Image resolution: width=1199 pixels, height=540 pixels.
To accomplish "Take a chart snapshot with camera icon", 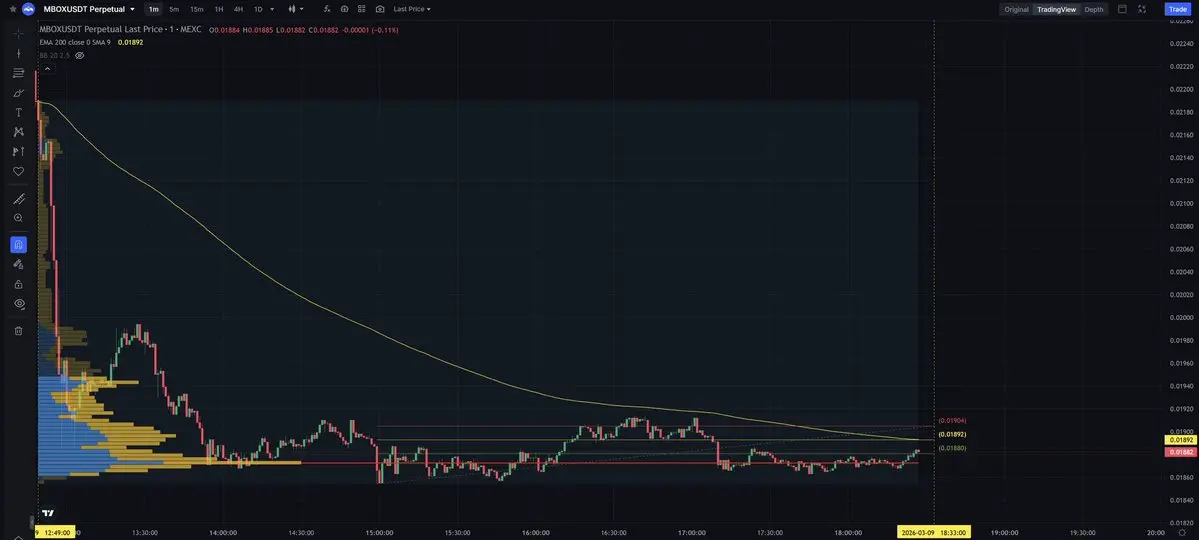I will [x=380, y=9].
